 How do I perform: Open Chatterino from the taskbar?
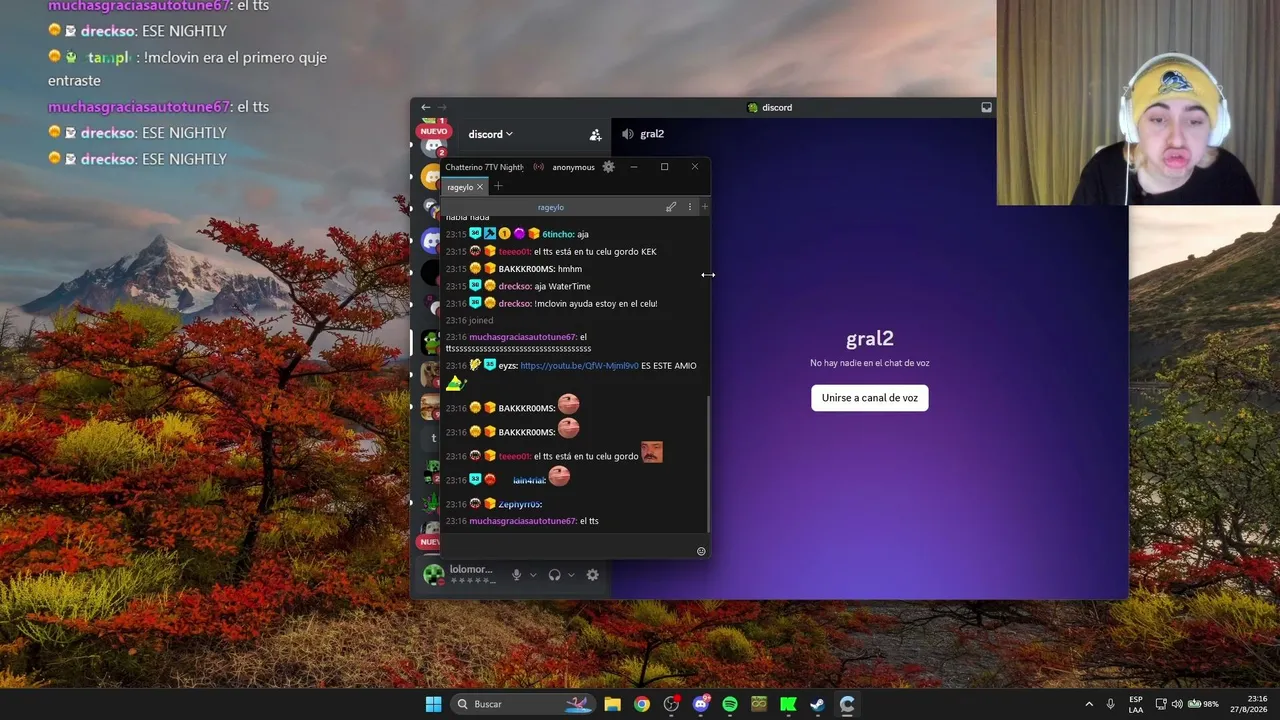[x=847, y=704]
